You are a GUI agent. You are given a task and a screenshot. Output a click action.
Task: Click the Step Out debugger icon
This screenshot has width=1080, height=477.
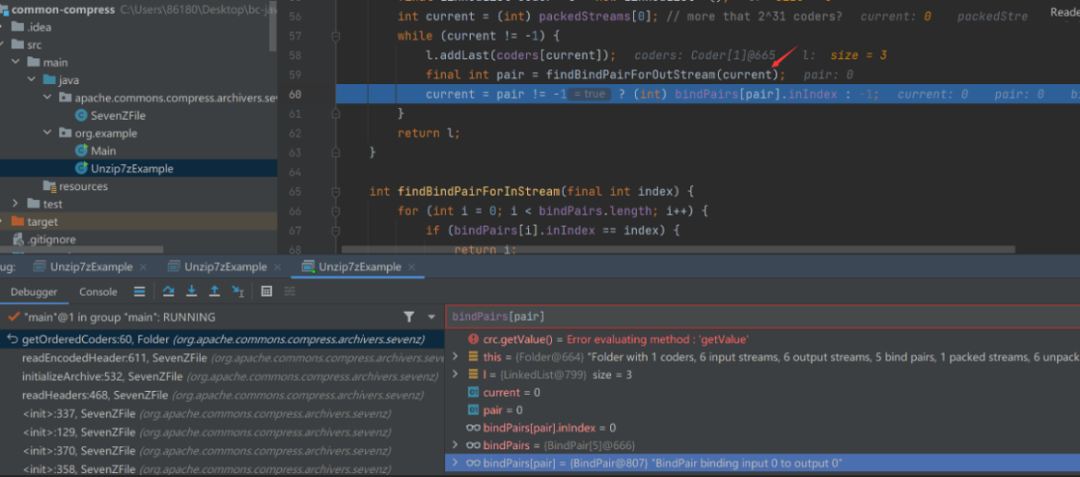214,292
